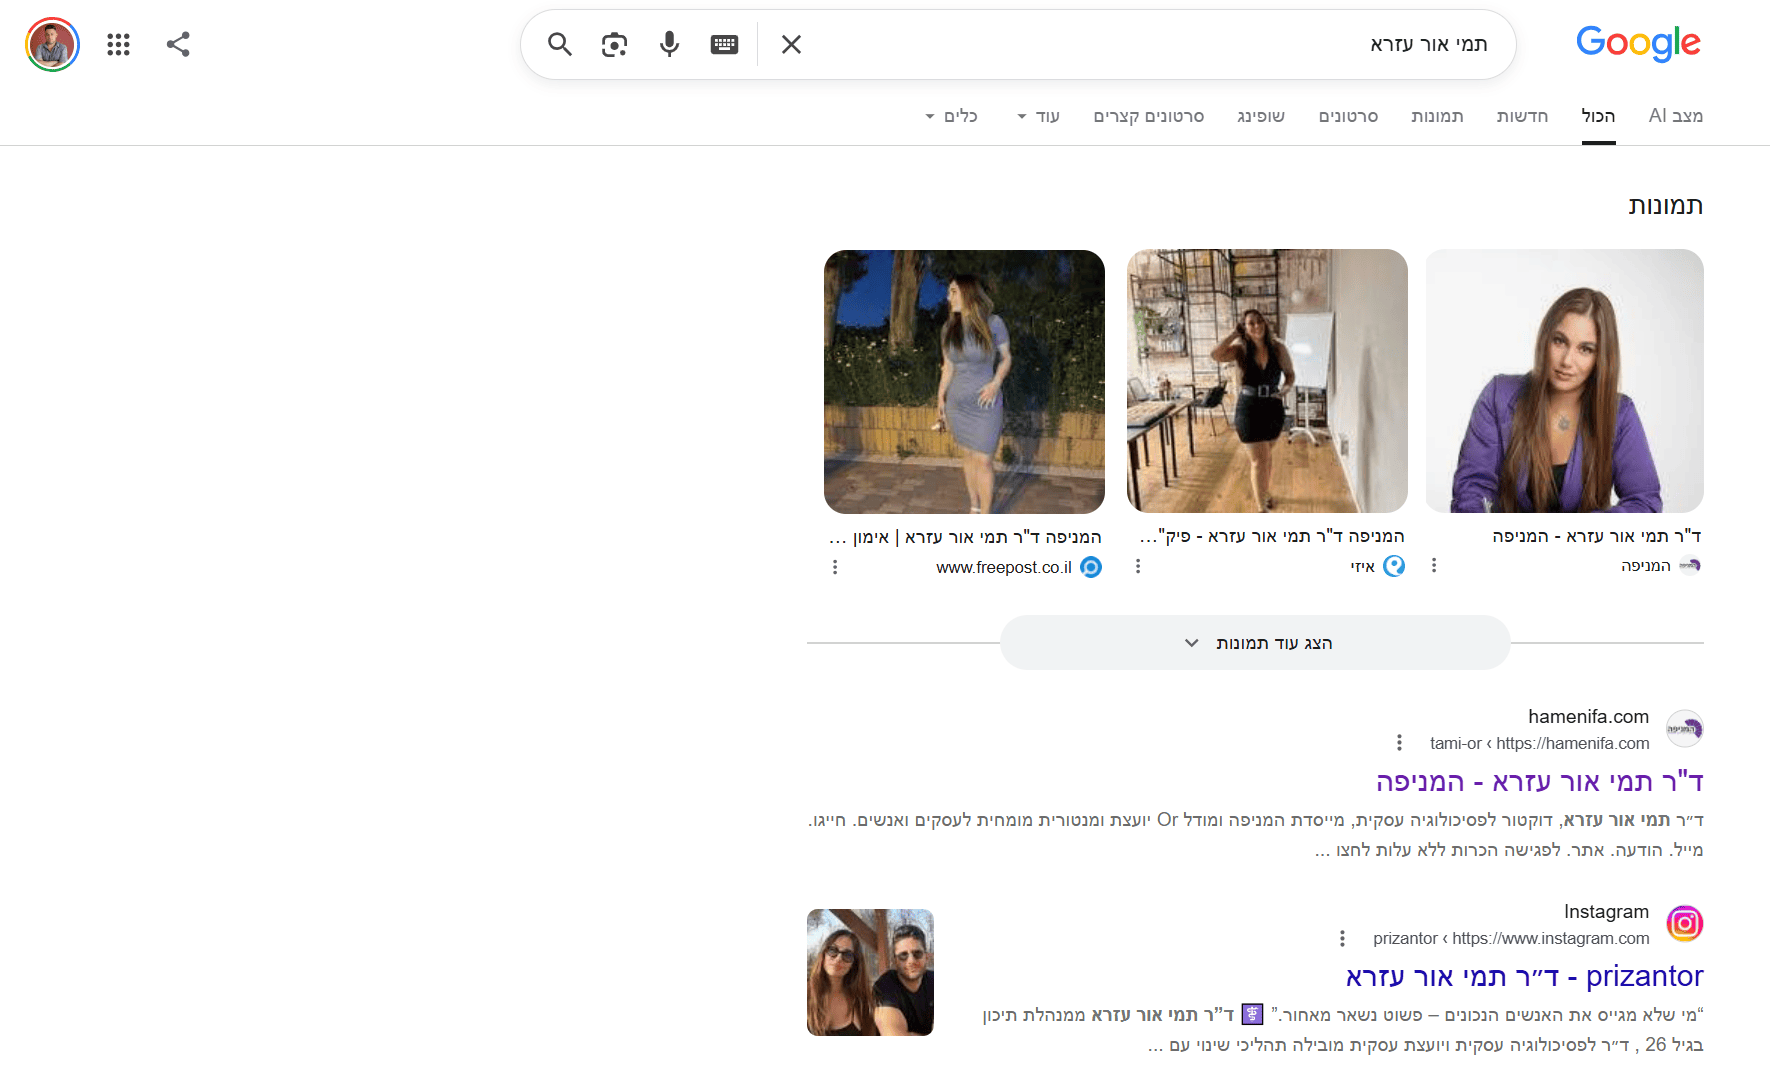Click the www.freepost.co.il source link

click(x=1004, y=567)
